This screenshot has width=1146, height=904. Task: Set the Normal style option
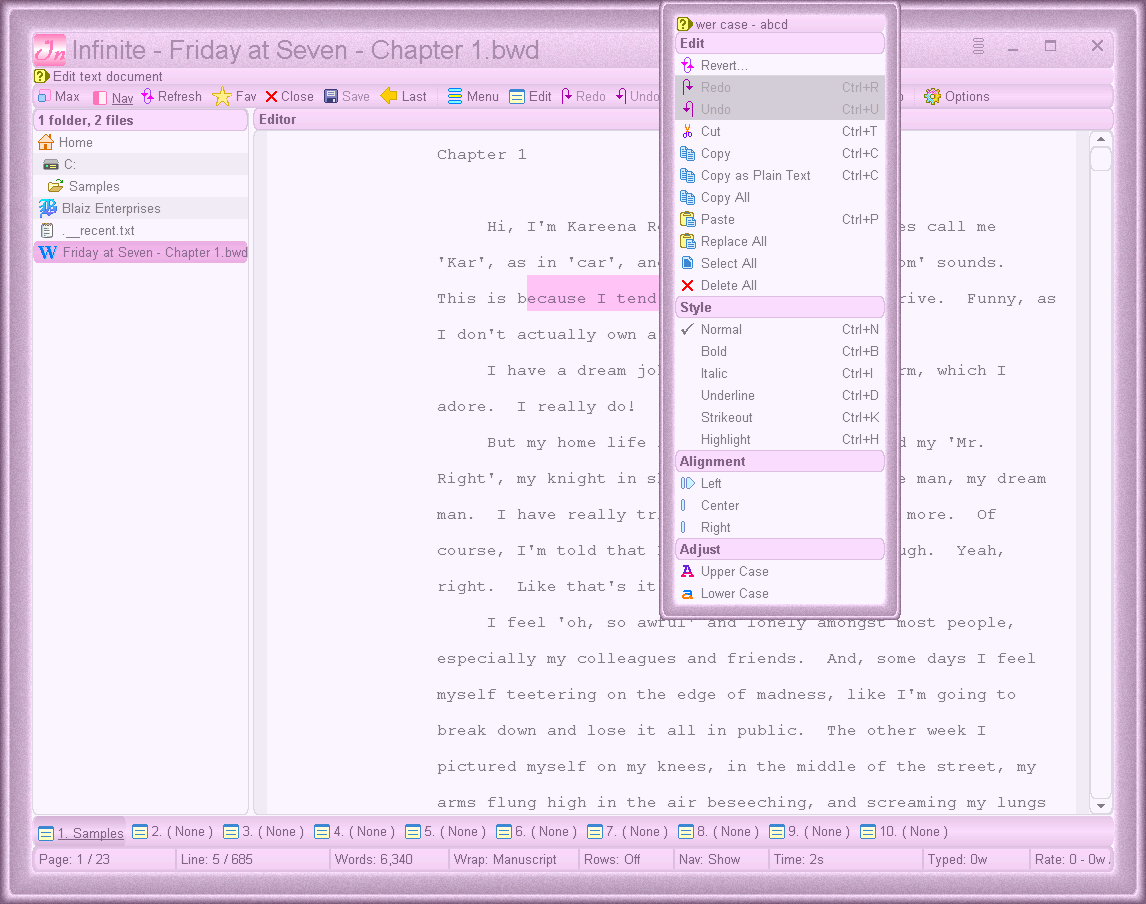tap(780, 330)
